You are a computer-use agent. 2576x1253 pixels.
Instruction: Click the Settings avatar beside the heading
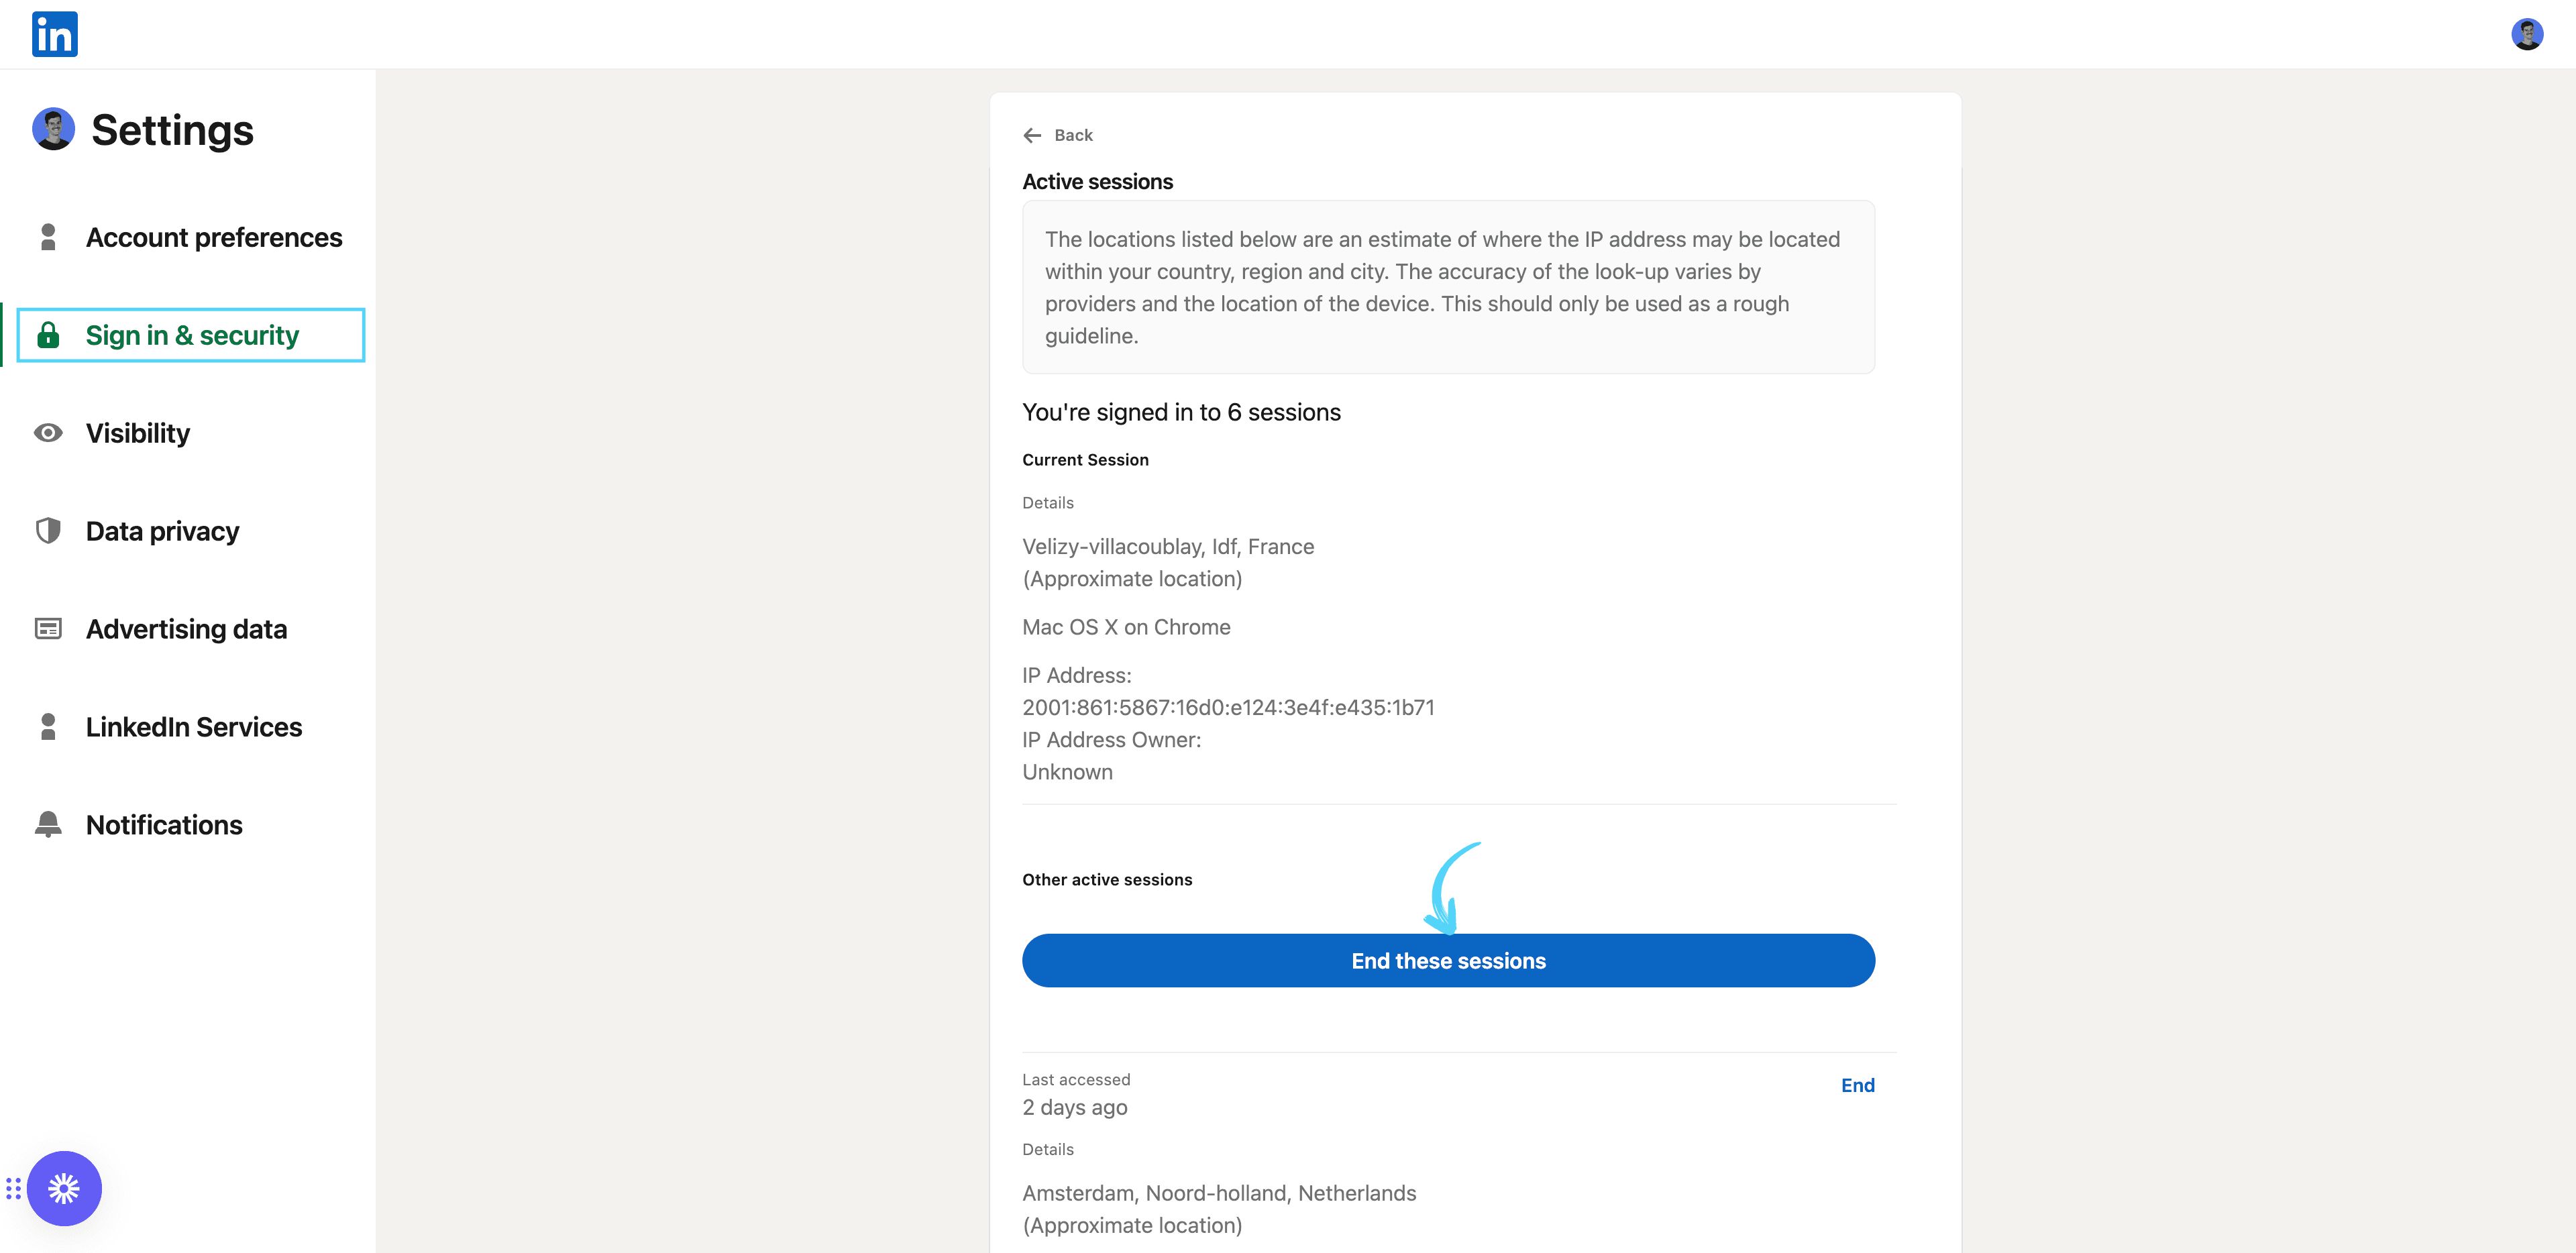coord(53,129)
